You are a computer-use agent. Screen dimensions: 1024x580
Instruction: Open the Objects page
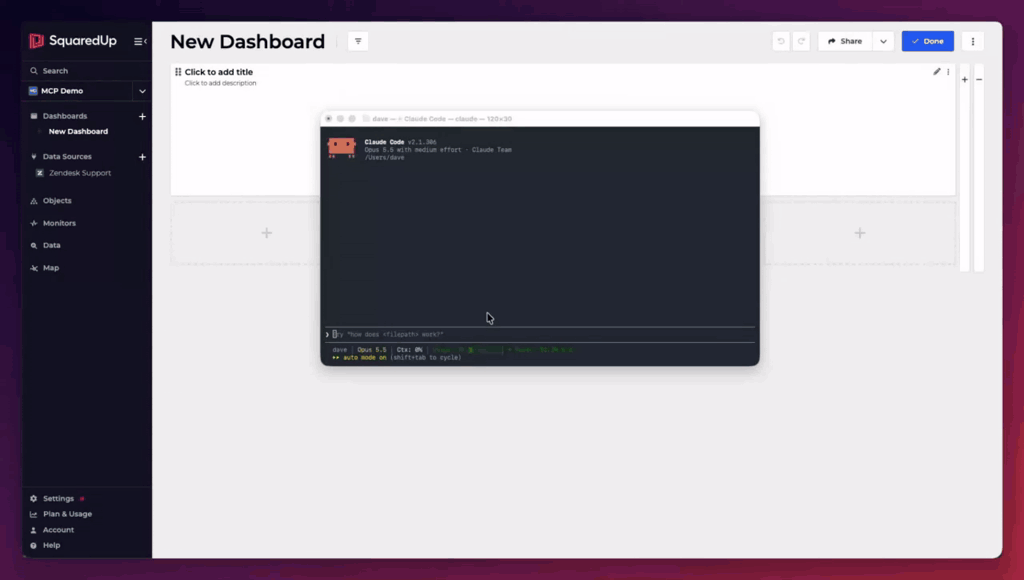(x=57, y=201)
